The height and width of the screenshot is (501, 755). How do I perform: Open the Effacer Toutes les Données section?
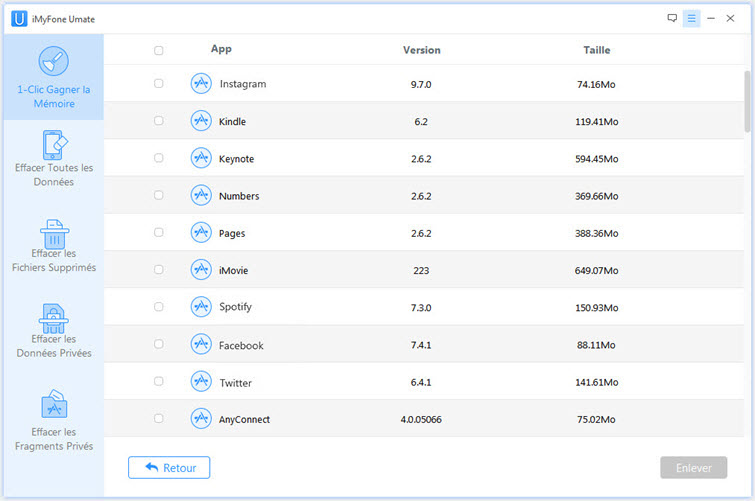[53, 158]
